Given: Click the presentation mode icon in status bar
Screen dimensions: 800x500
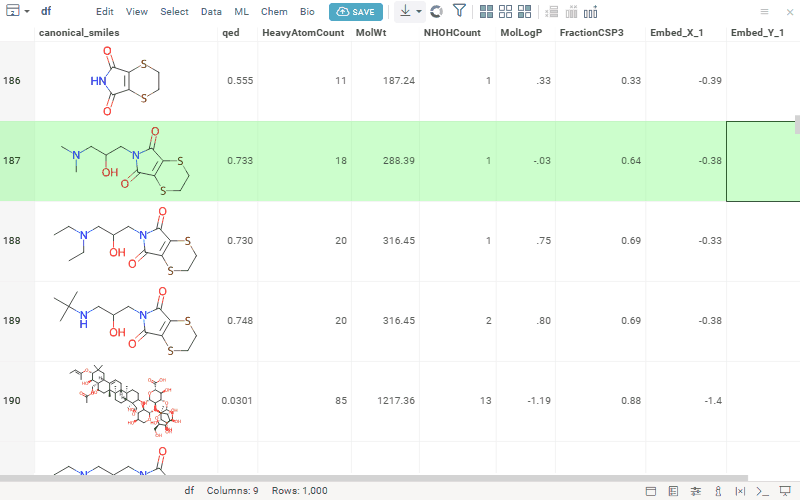Looking at the screenshot, I should (784, 491).
